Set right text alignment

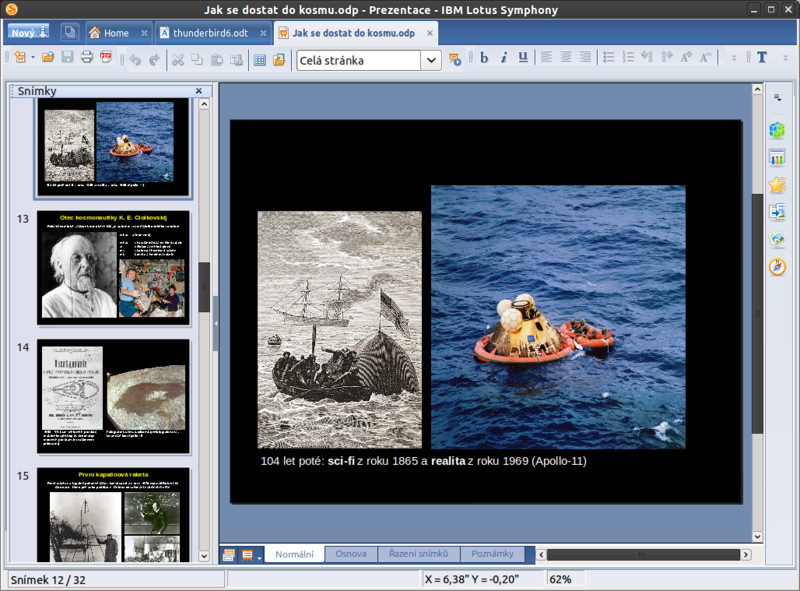click(585, 57)
